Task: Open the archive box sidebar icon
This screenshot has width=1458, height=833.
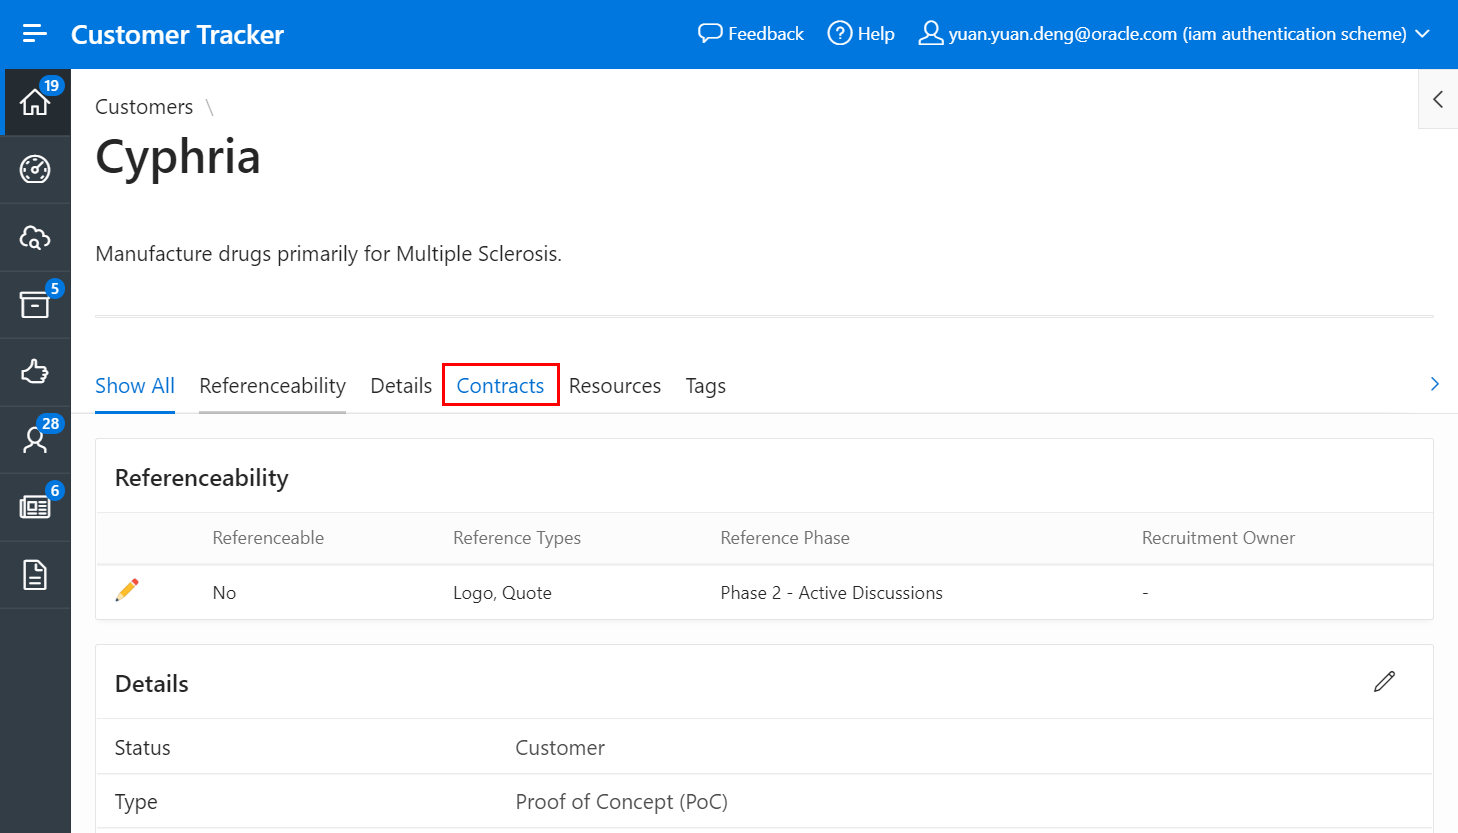Action: pos(35,304)
